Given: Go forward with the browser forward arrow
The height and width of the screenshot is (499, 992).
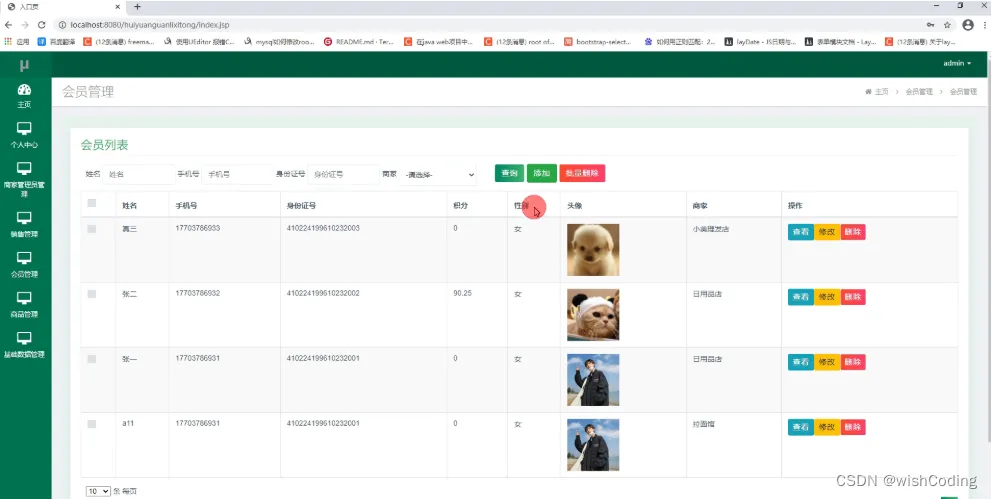Looking at the screenshot, I should [x=25, y=25].
